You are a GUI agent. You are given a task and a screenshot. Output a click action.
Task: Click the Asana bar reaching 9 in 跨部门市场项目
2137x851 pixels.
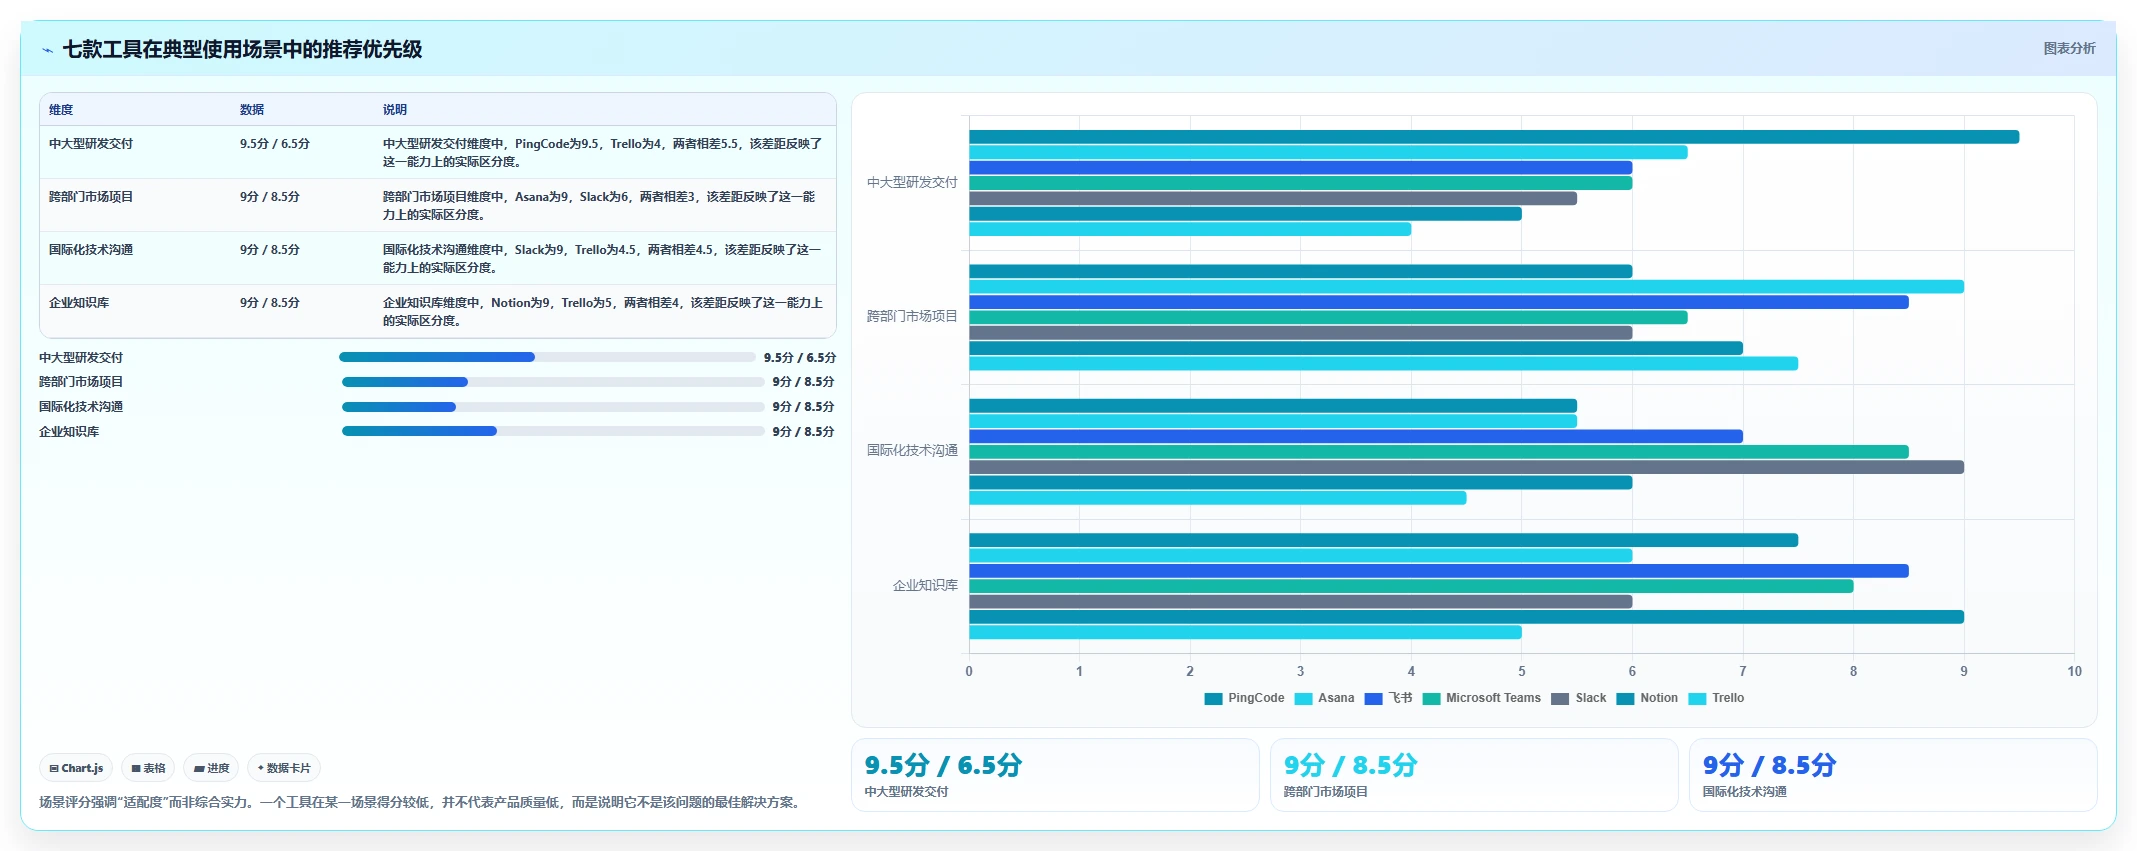1466,287
